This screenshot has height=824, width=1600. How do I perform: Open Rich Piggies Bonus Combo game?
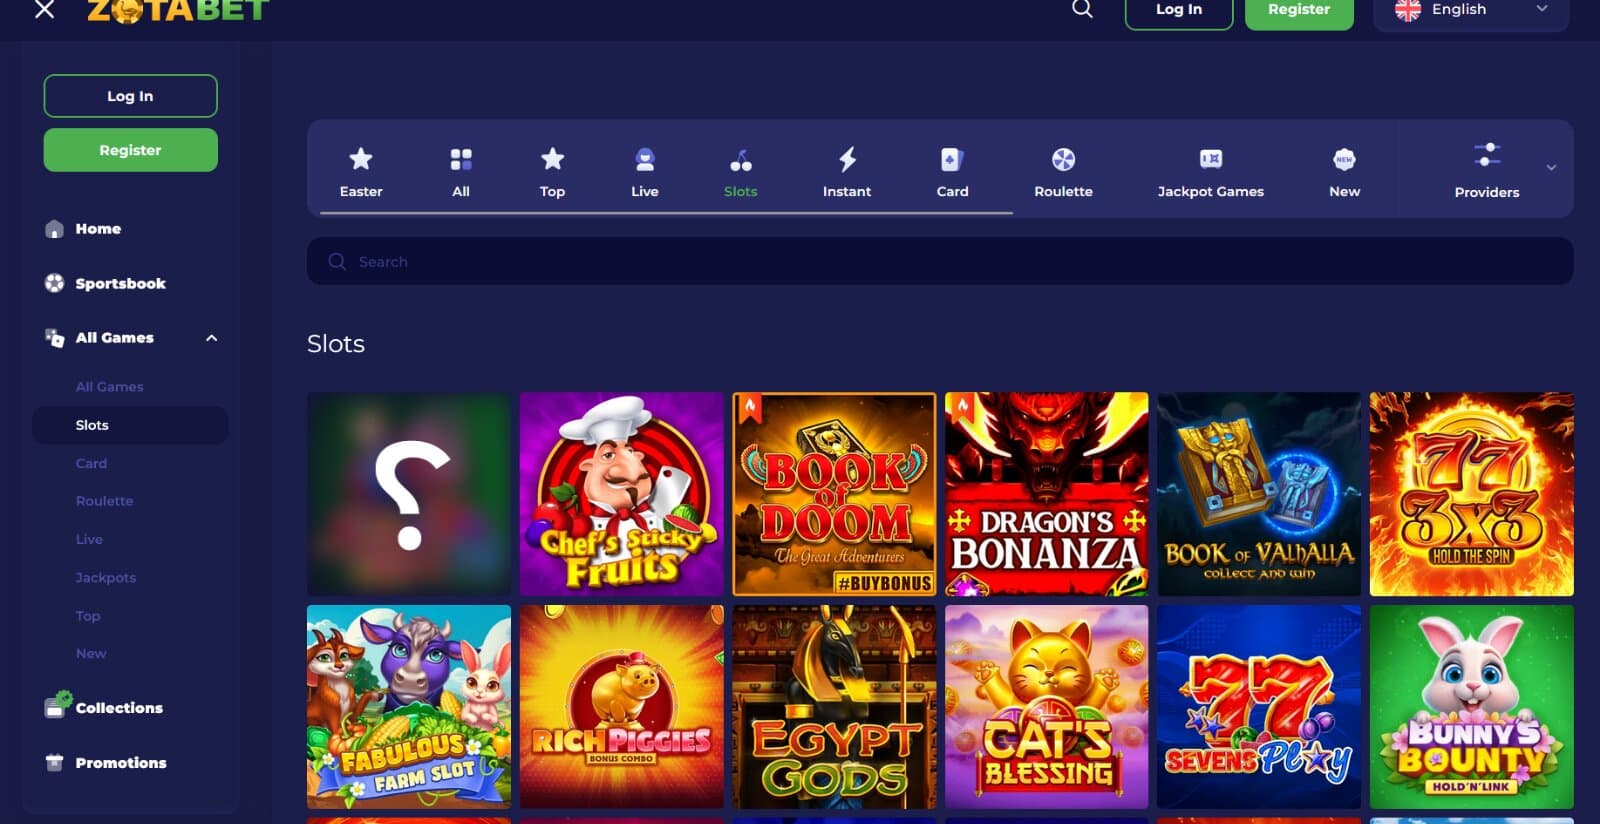[621, 707]
